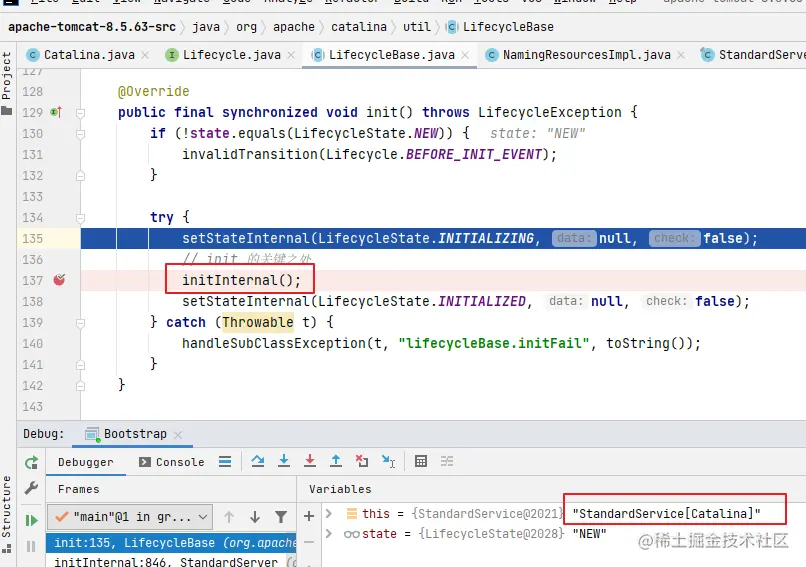Click the override gutter icon on line 129
The width and height of the screenshot is (806, 567).
pyautogui.click(x=56, y=112)
